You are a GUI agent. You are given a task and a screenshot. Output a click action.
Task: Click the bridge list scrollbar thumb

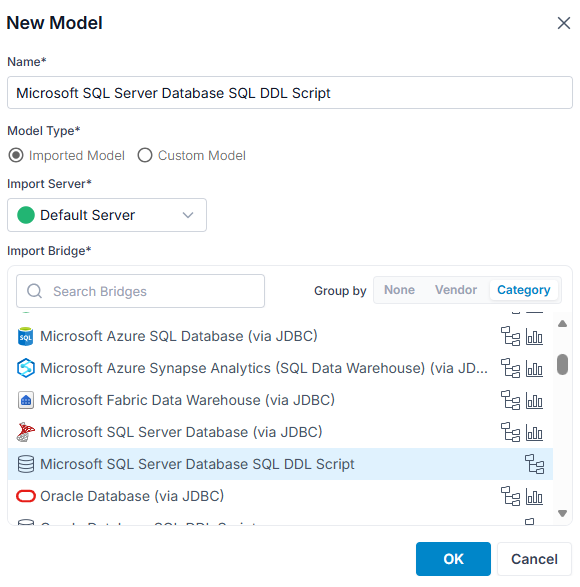pyautogui.click(x=562, y=364)
